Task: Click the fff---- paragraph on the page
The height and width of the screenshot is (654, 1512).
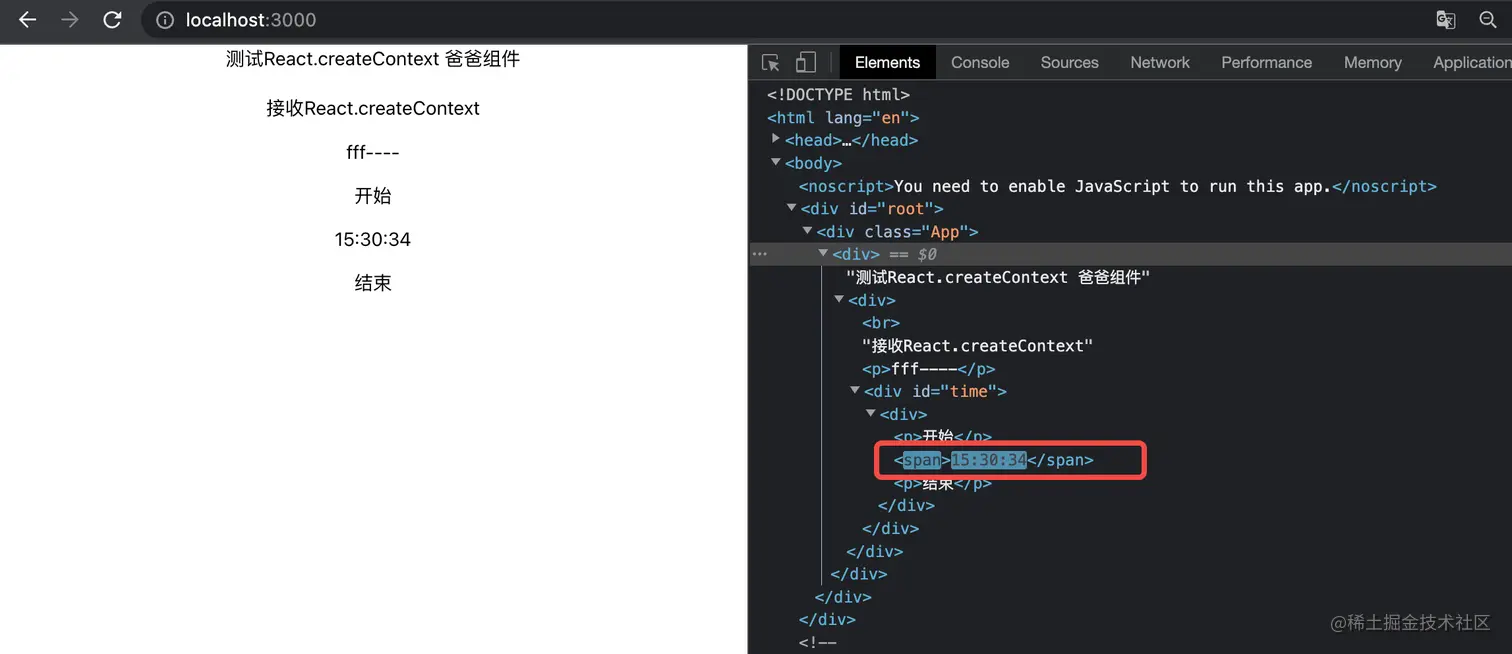Action: click(373, 152)
